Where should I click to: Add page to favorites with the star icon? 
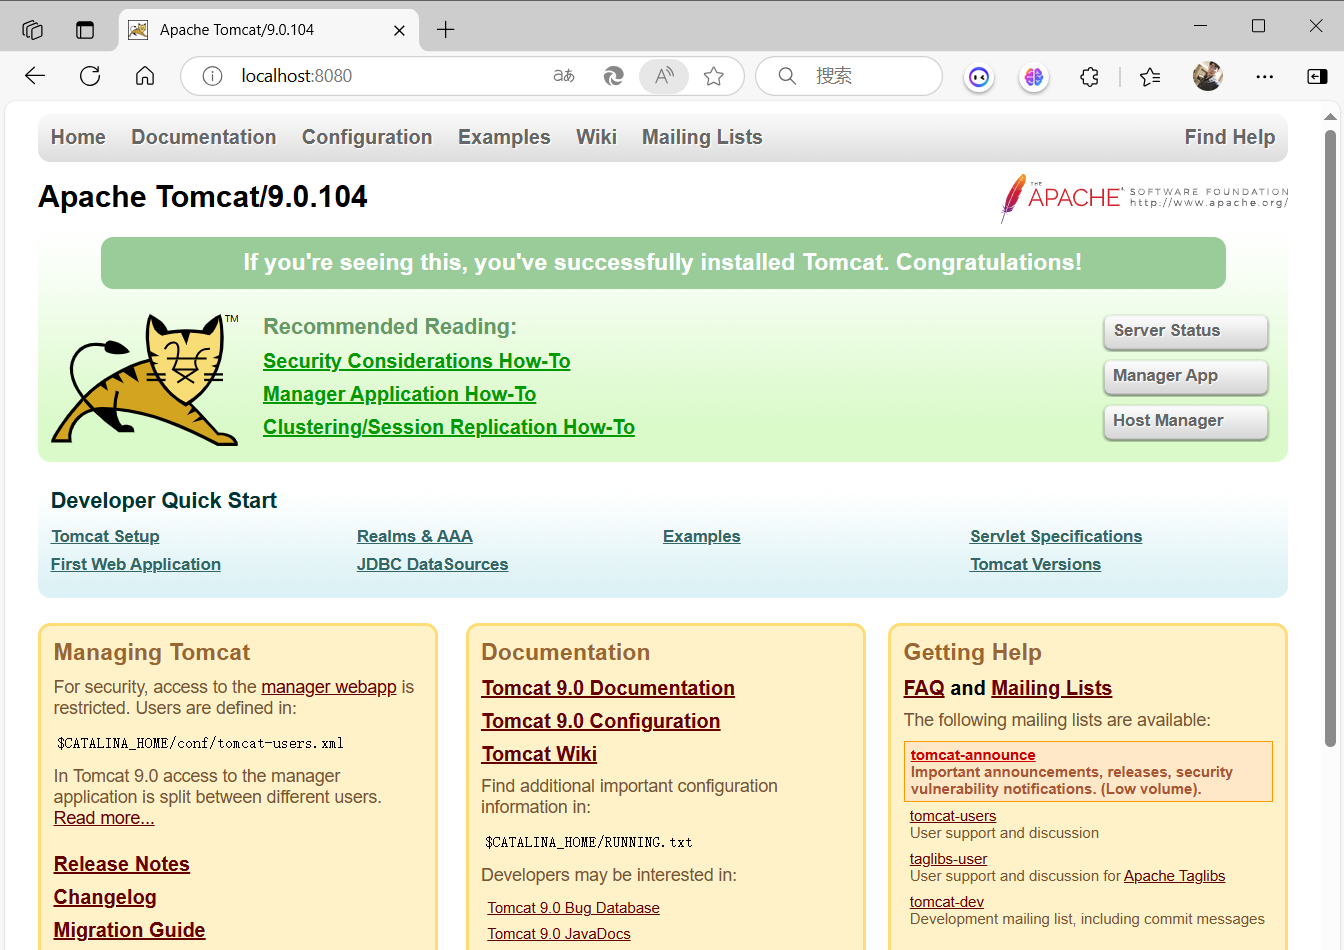714,76
